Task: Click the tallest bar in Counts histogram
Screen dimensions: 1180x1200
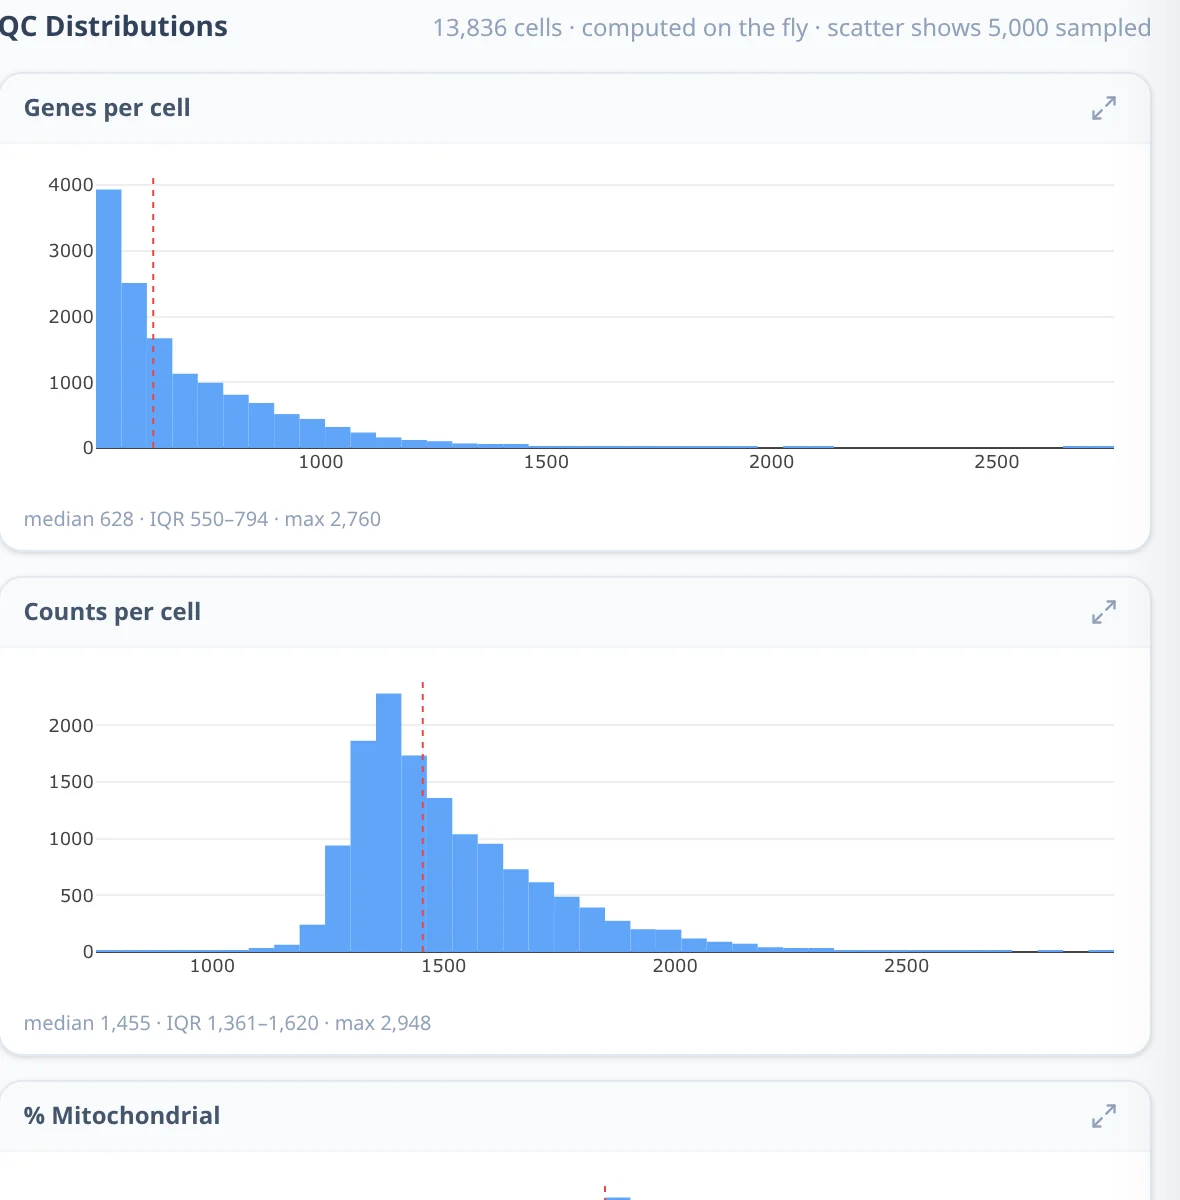Action: pyautogui.click(x=389, y=822)
